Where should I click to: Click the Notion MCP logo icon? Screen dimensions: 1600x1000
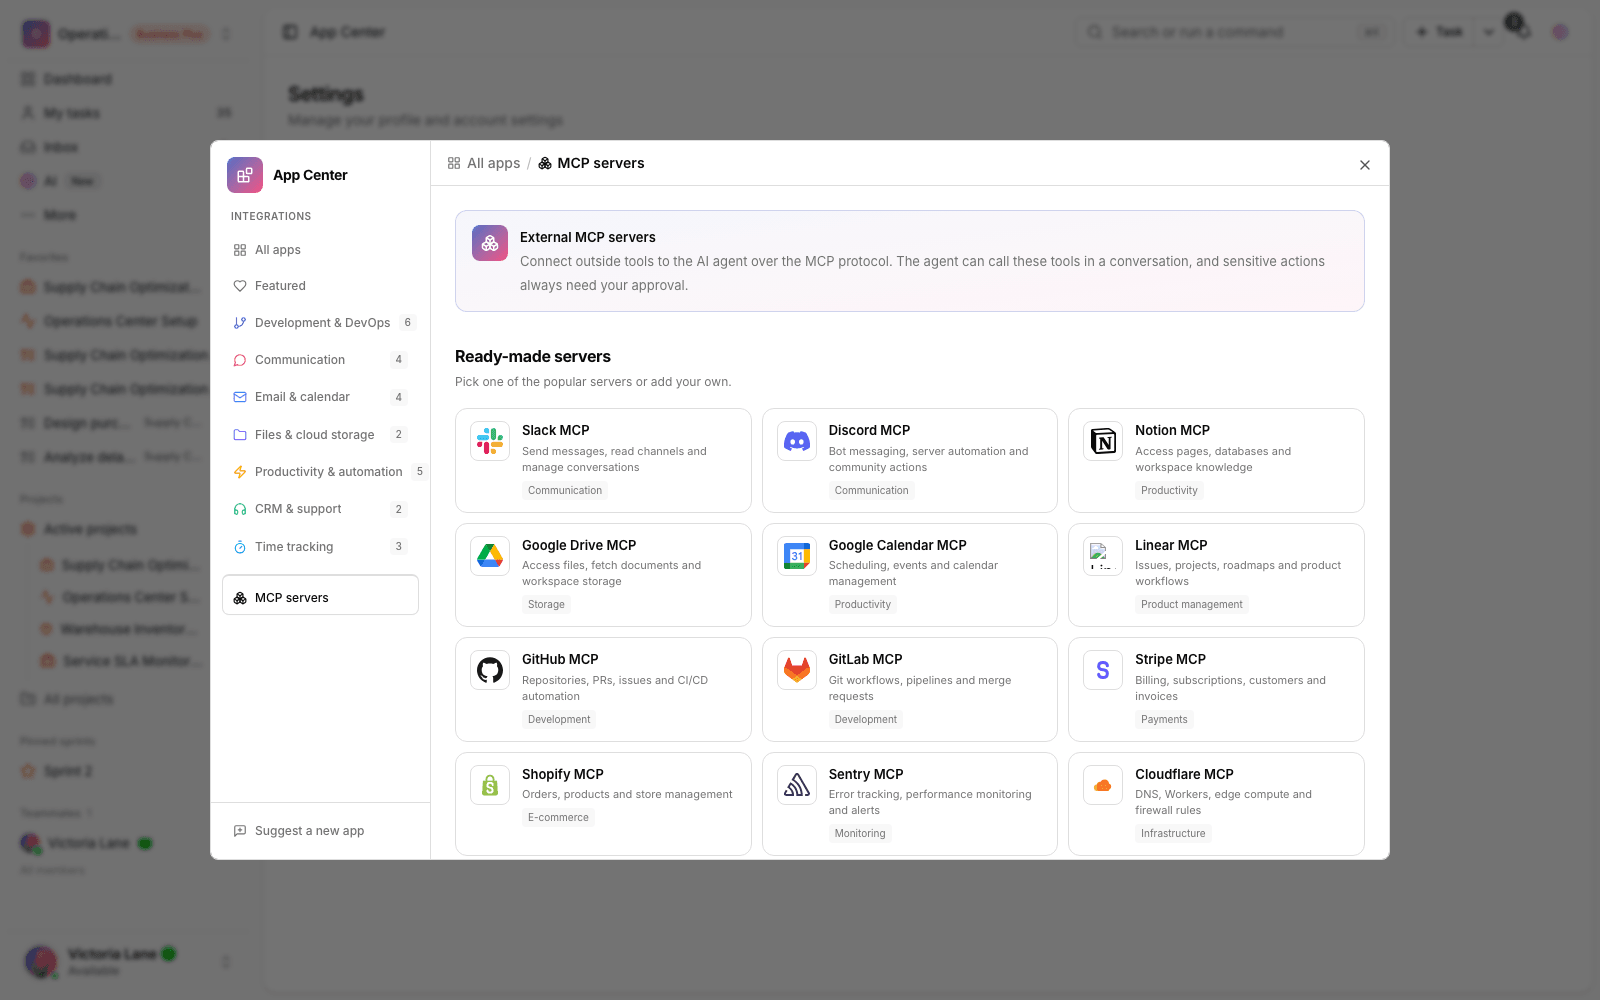click(1103, 441)
